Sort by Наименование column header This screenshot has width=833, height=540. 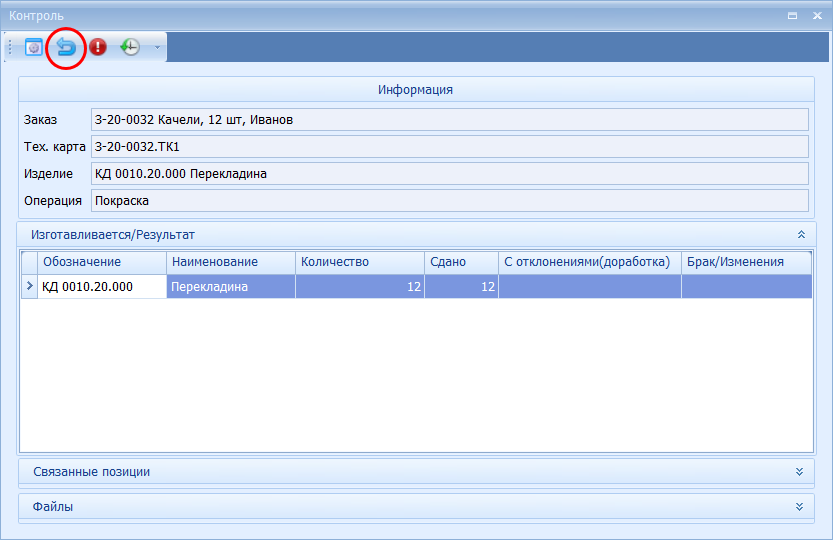230,262
